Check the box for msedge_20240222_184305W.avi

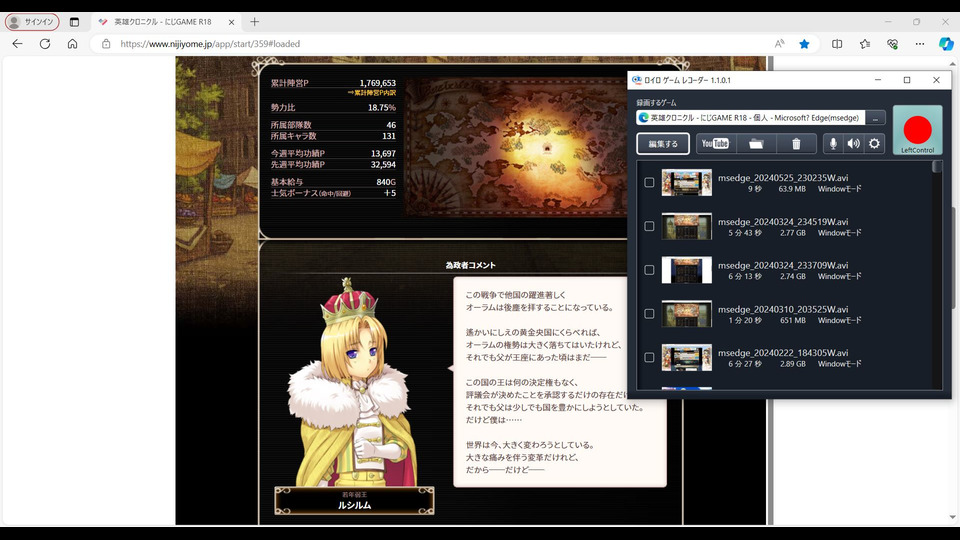(649, 358)
